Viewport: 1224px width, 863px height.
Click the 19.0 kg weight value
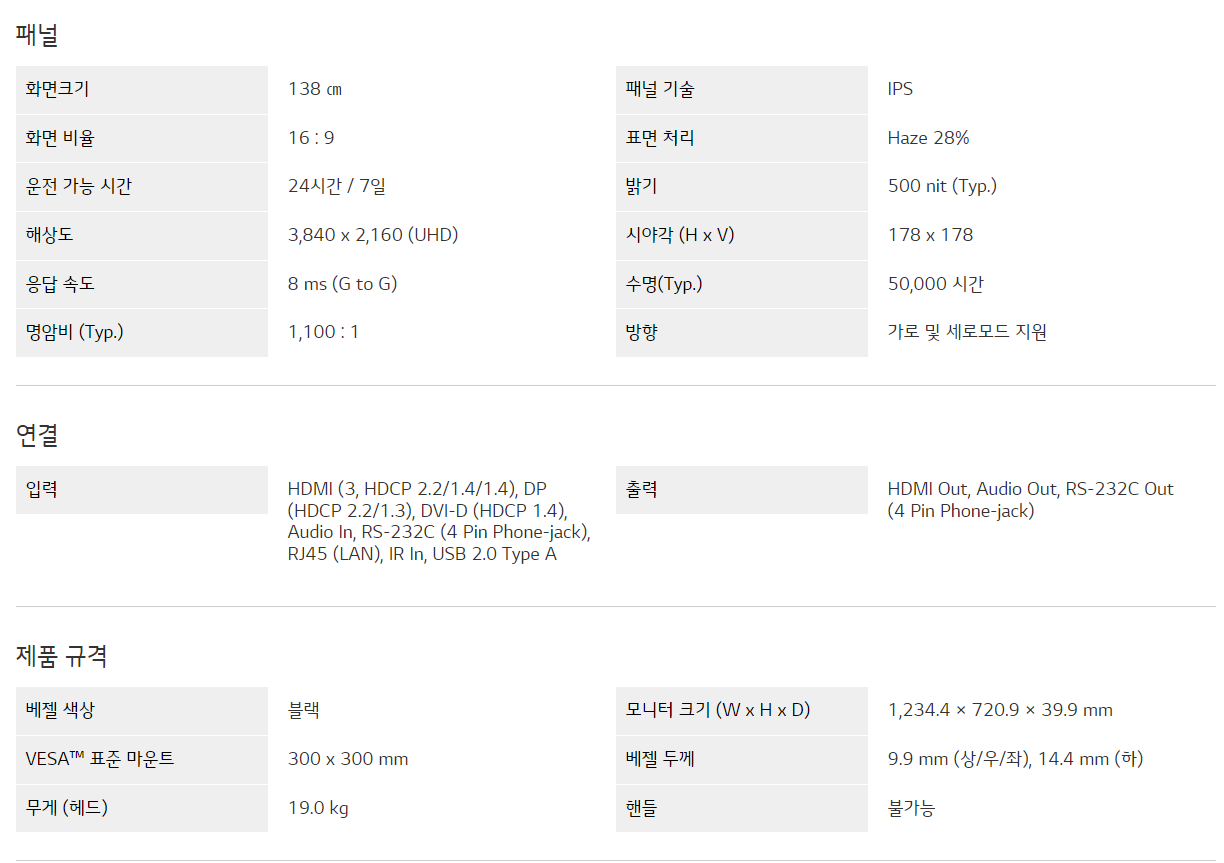pos(318,808)
